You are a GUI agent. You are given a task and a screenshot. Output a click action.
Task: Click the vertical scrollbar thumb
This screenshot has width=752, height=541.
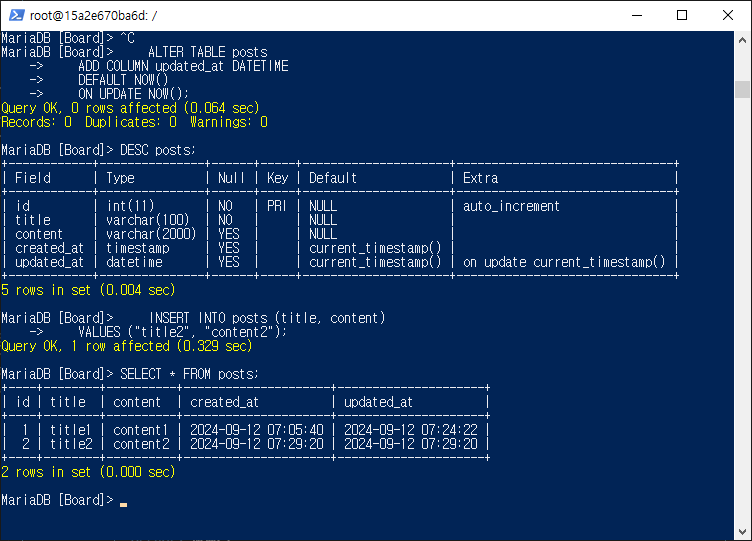(x=742, y=89)
